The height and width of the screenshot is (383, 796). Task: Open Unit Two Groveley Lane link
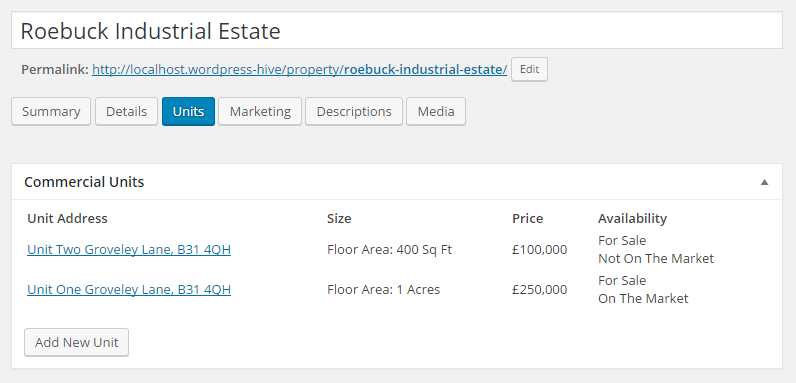tap(129, 249)
